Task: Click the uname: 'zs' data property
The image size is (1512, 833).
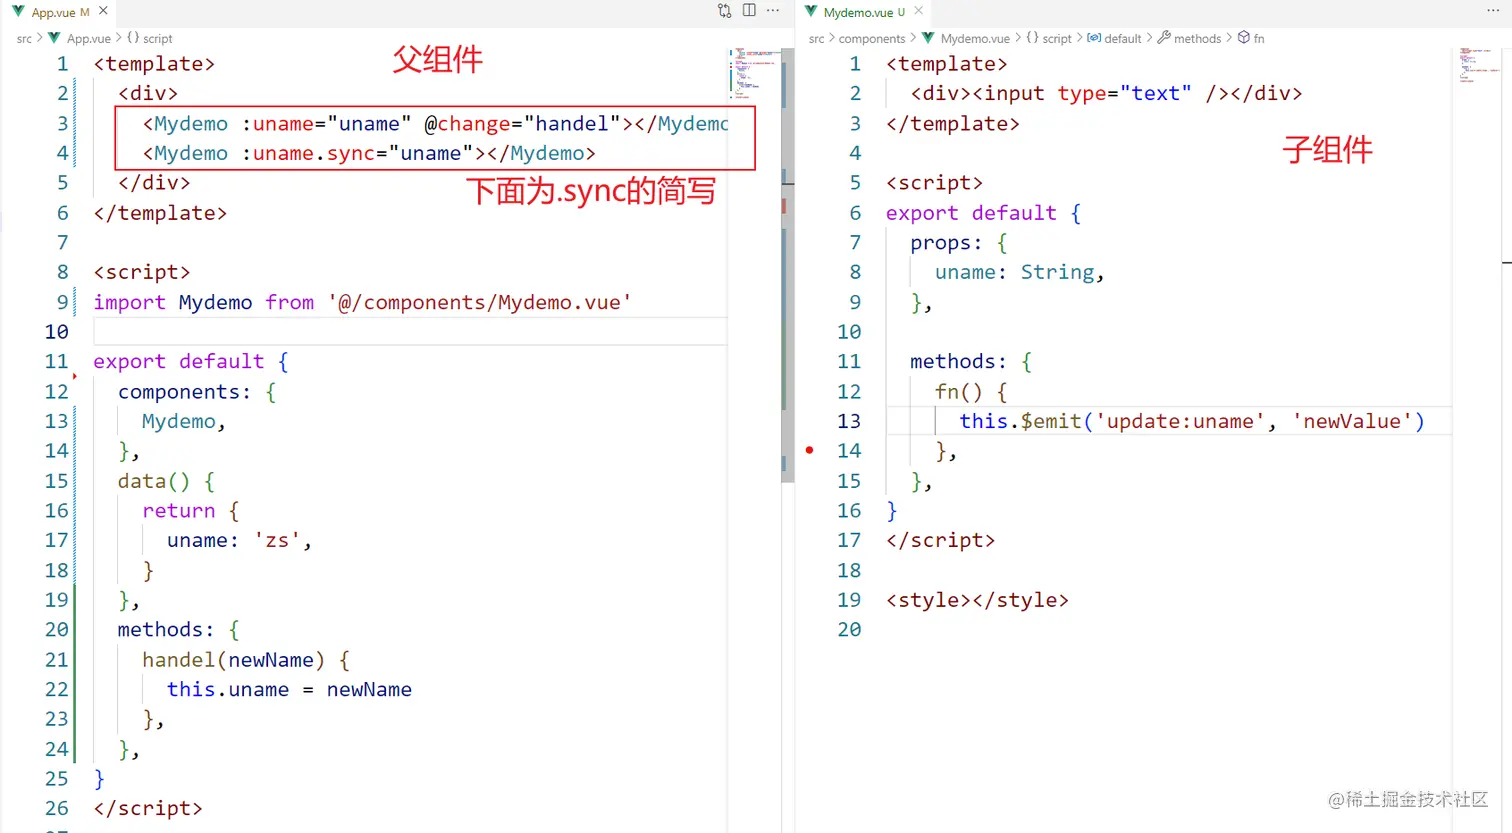Action: [239, 540]
